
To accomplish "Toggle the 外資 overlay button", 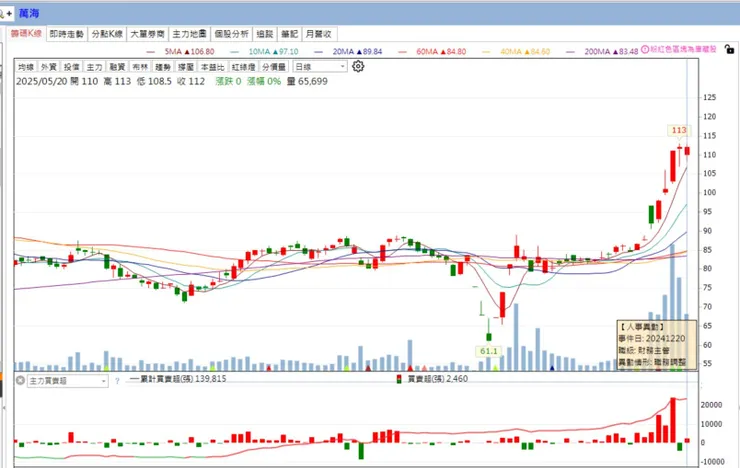I will tap(49, 67).
